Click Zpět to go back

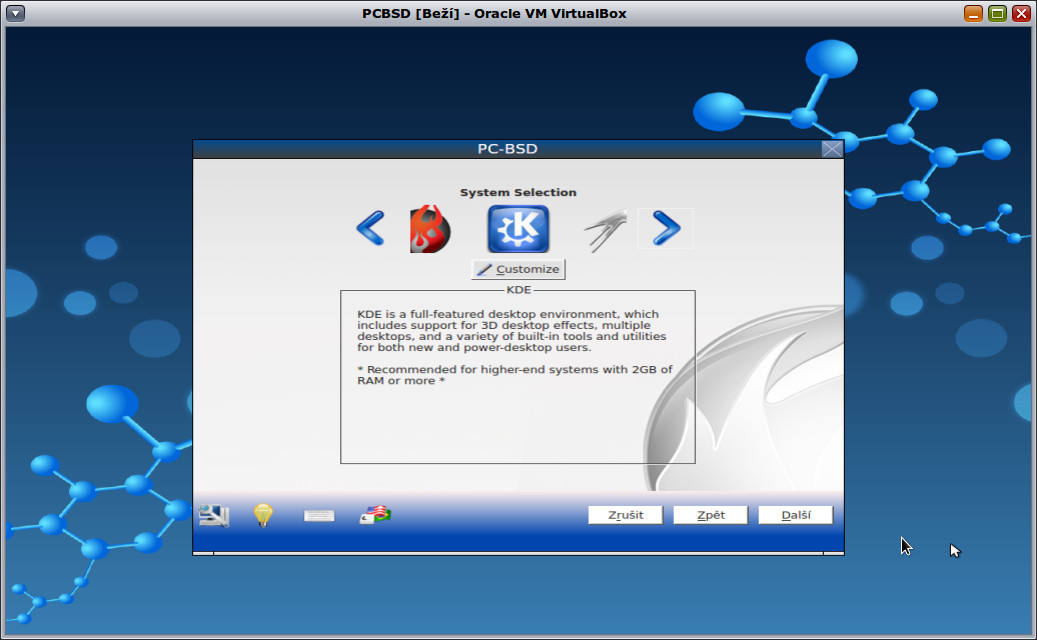(710, 514)
